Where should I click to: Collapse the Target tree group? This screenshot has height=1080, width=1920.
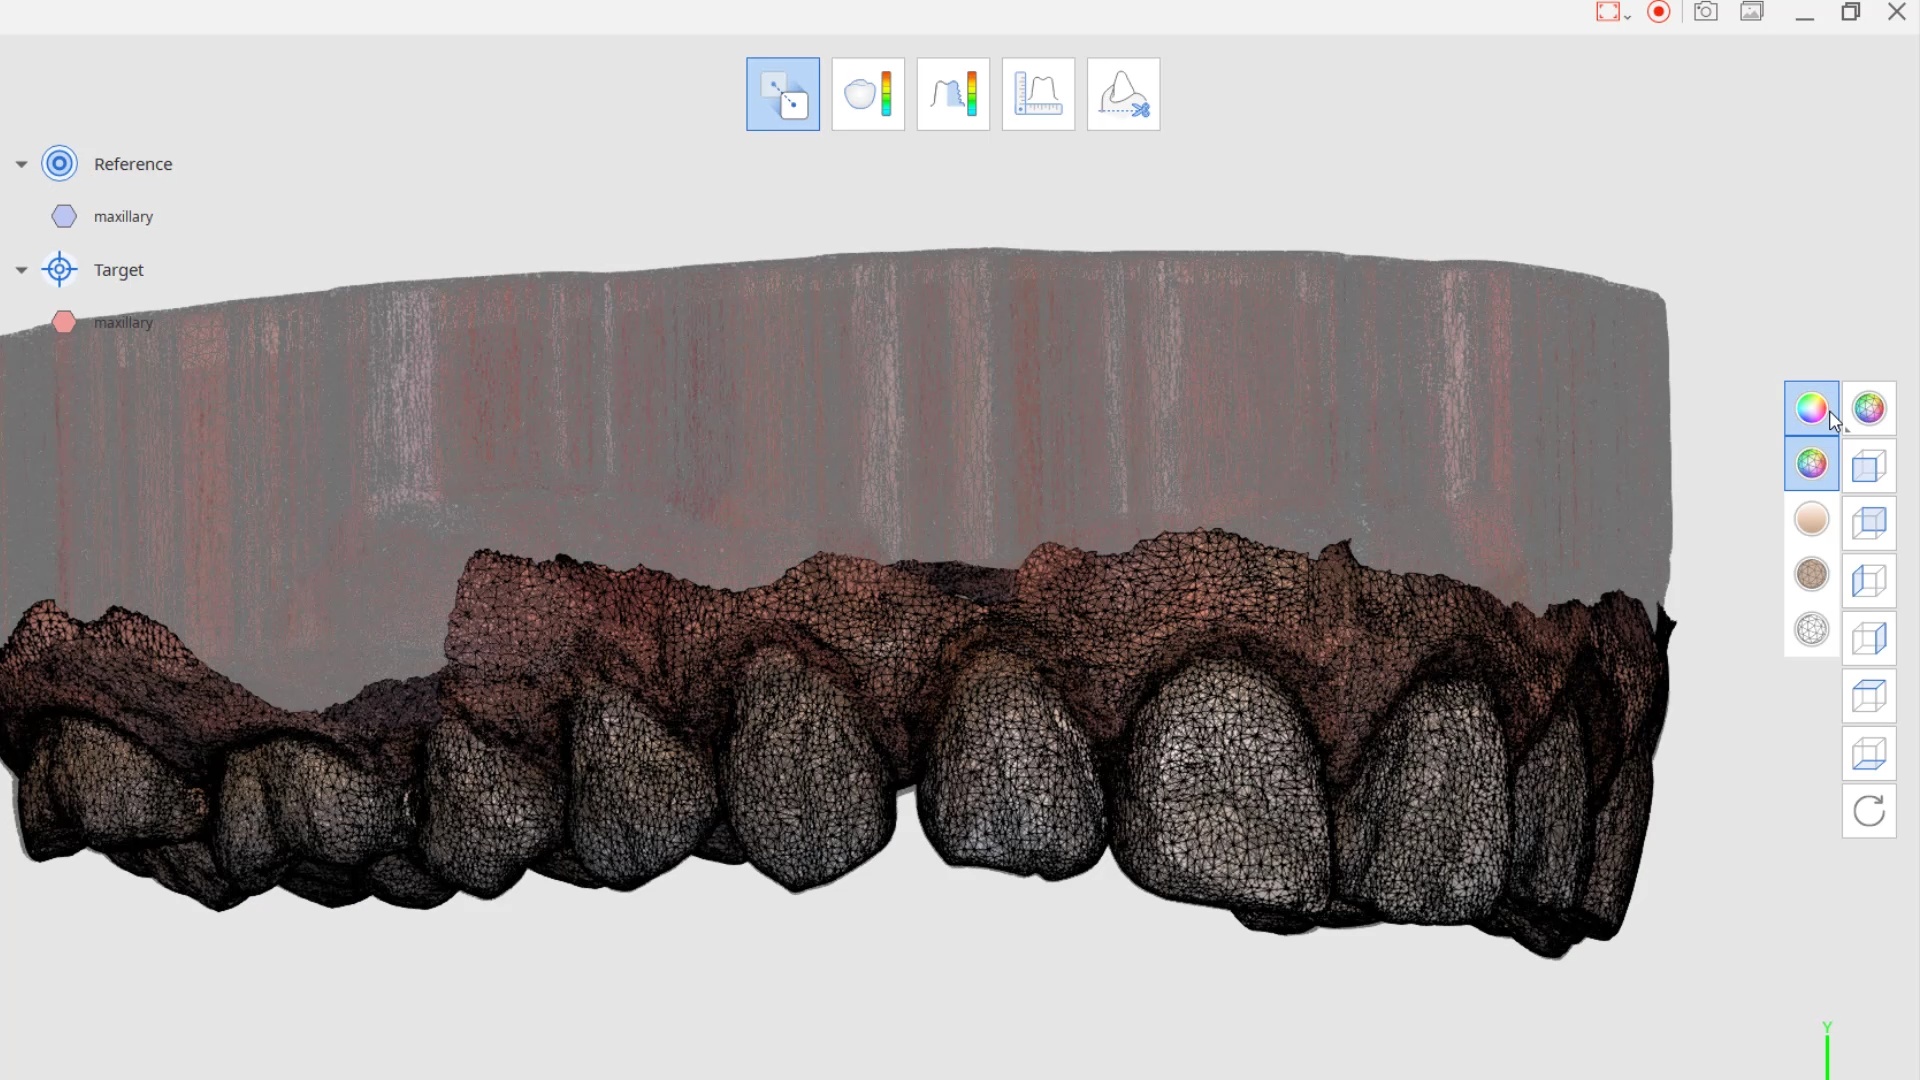coord(21,270)
